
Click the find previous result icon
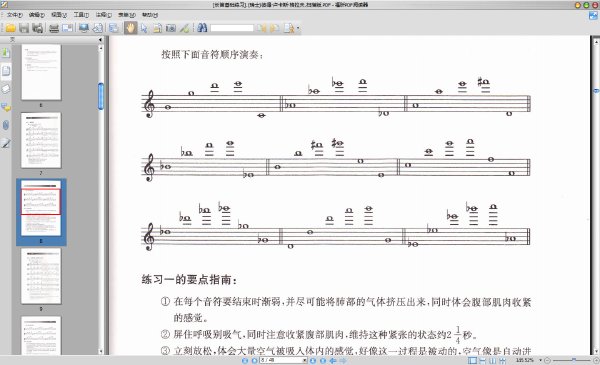[262, 28]
